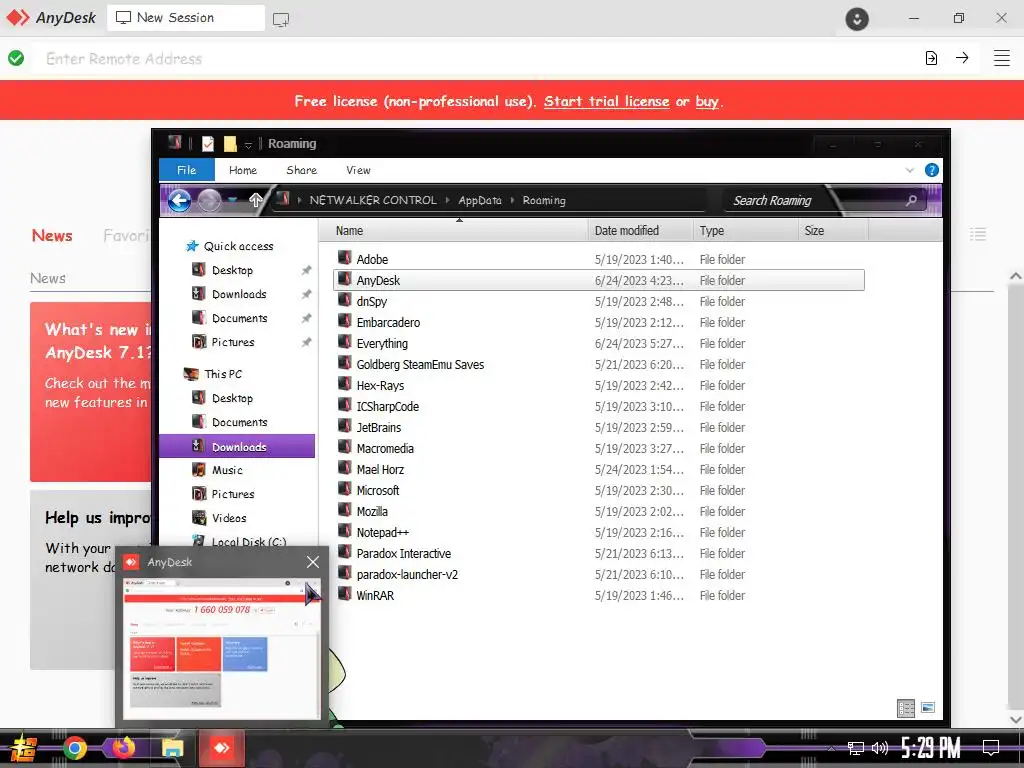Open the quick access toolbar dropdown arrow
Image resolution: width=1024 pixels, height=768 pixels.
point(248,145)
